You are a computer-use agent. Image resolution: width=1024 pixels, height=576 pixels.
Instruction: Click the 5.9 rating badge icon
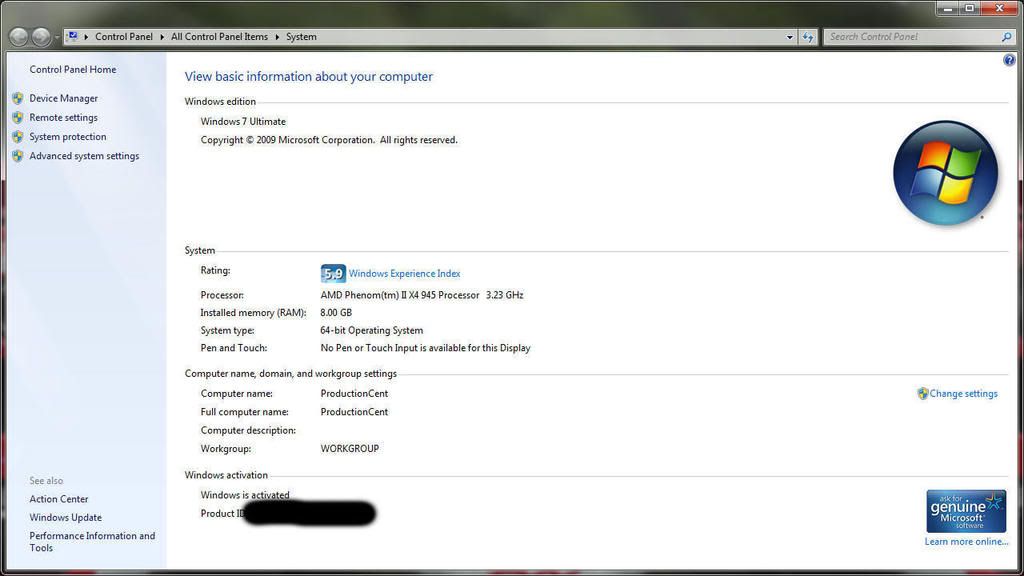click(333, 274)
